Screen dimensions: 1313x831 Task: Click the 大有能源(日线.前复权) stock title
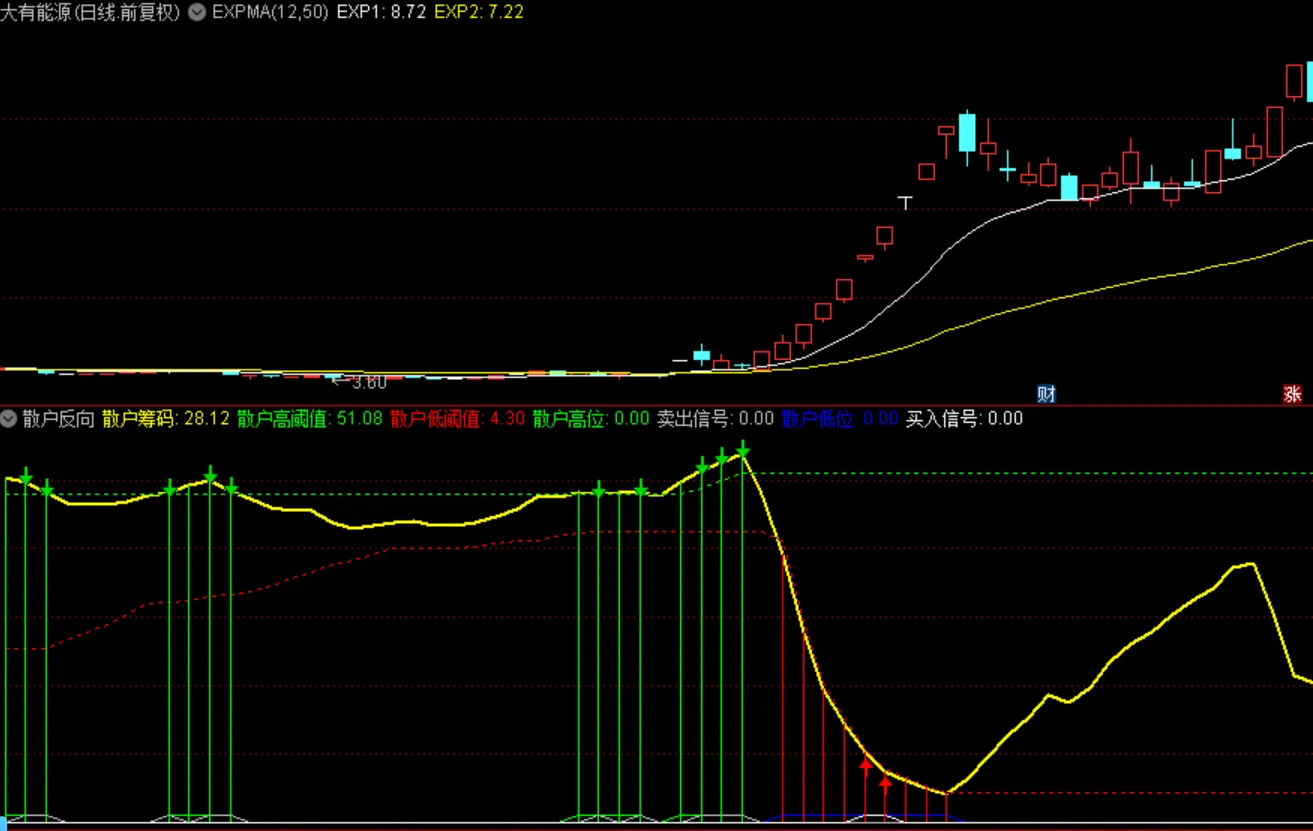(x=91, y=13)
